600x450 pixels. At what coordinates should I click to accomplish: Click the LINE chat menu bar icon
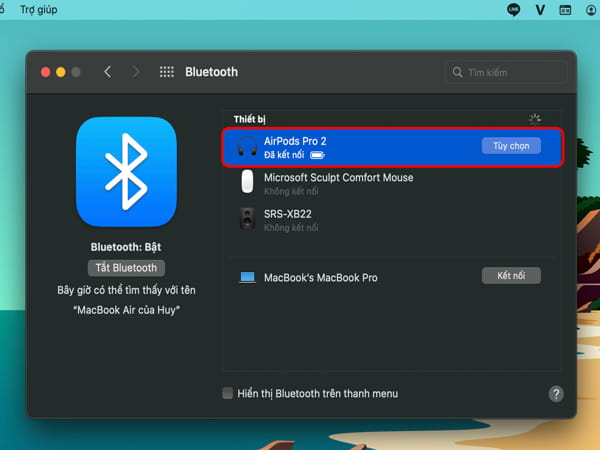pos(513,10)
